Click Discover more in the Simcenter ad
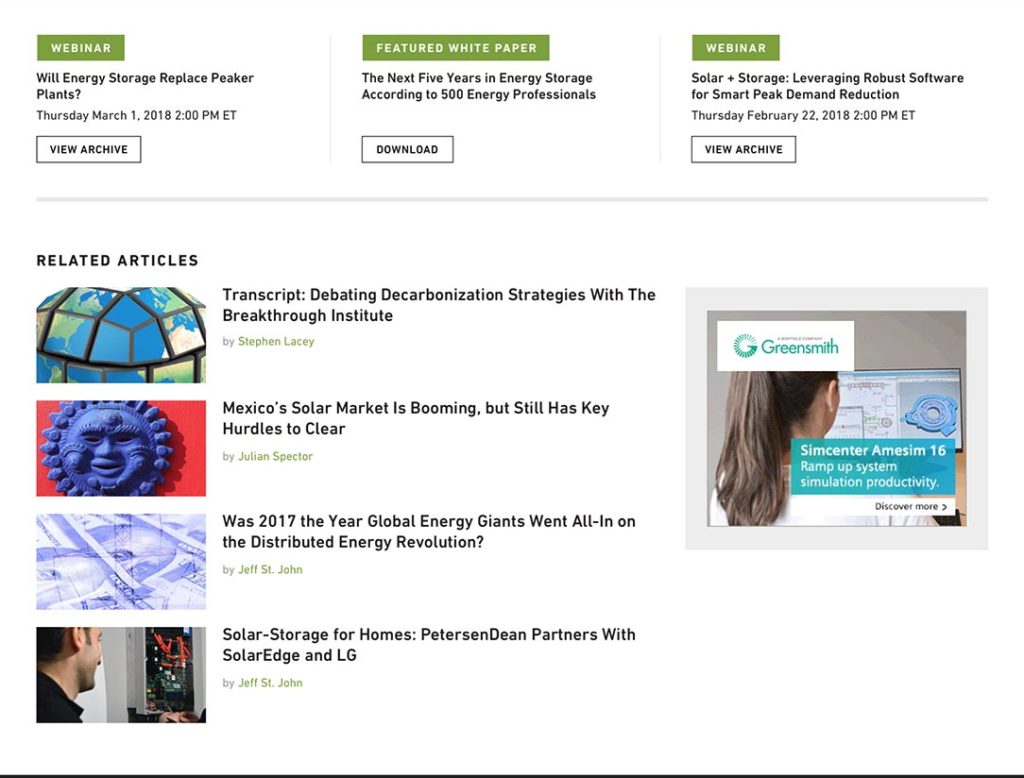1024x778 pixels. 911,507
